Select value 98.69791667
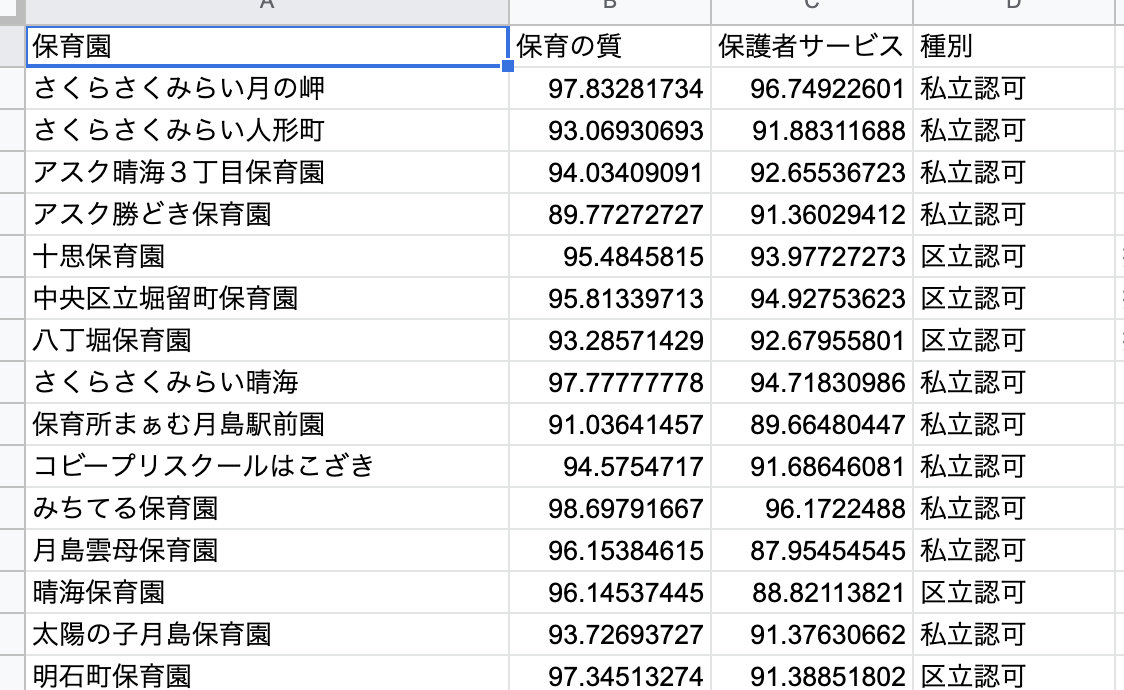 click(x=610, y=509)
